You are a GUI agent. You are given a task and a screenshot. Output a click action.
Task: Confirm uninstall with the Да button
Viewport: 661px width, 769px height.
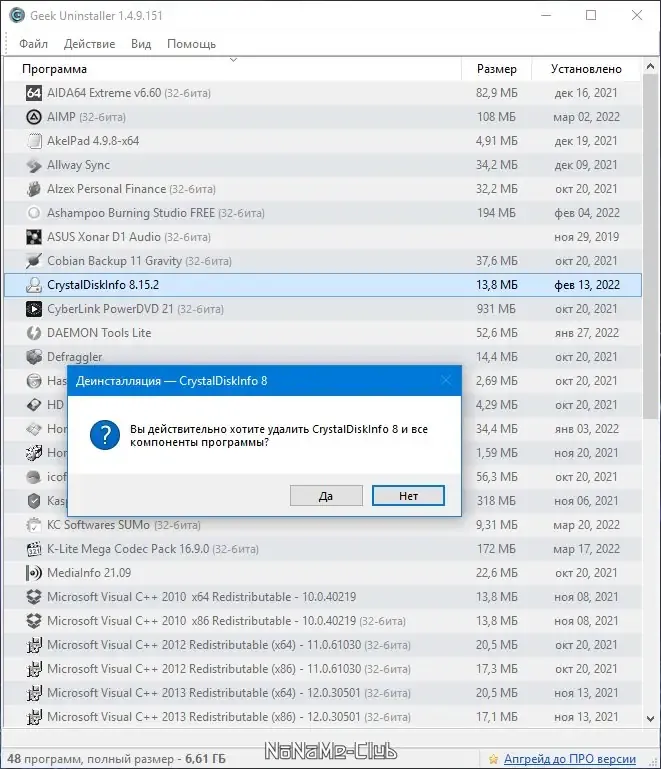point(326,496)
